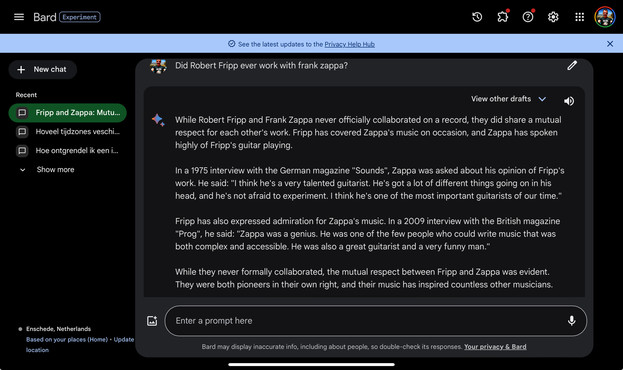Activate microphone voice input
Screen dimensions: 623x370
click(571, 321)
